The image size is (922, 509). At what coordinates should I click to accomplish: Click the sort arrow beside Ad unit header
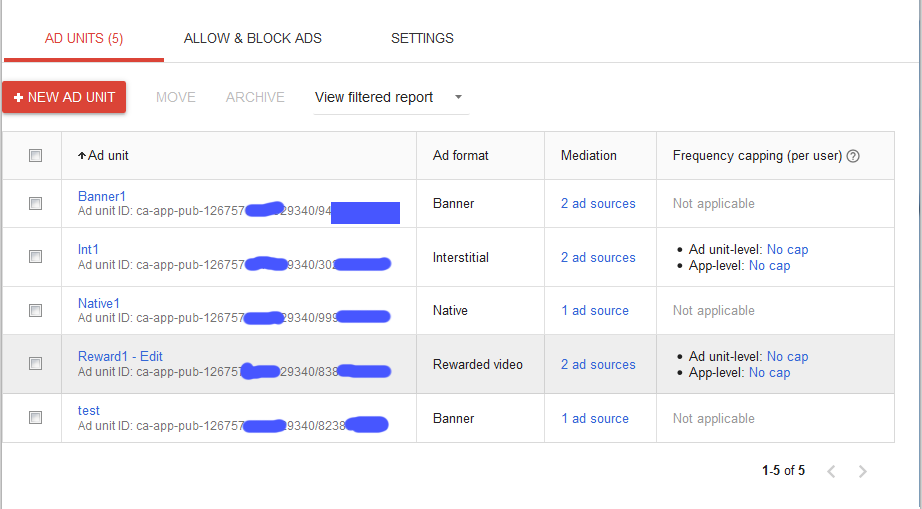81,156
